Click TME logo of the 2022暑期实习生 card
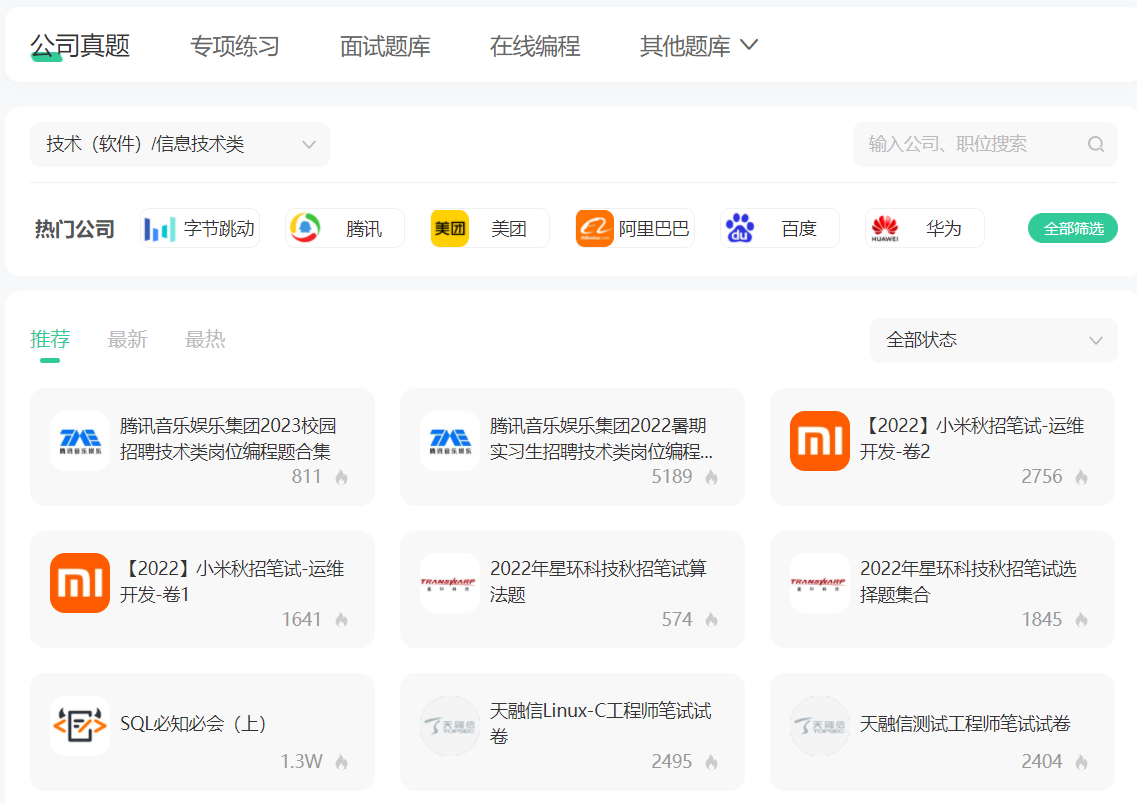1137x804 pixels. click(x=450, y=441)
